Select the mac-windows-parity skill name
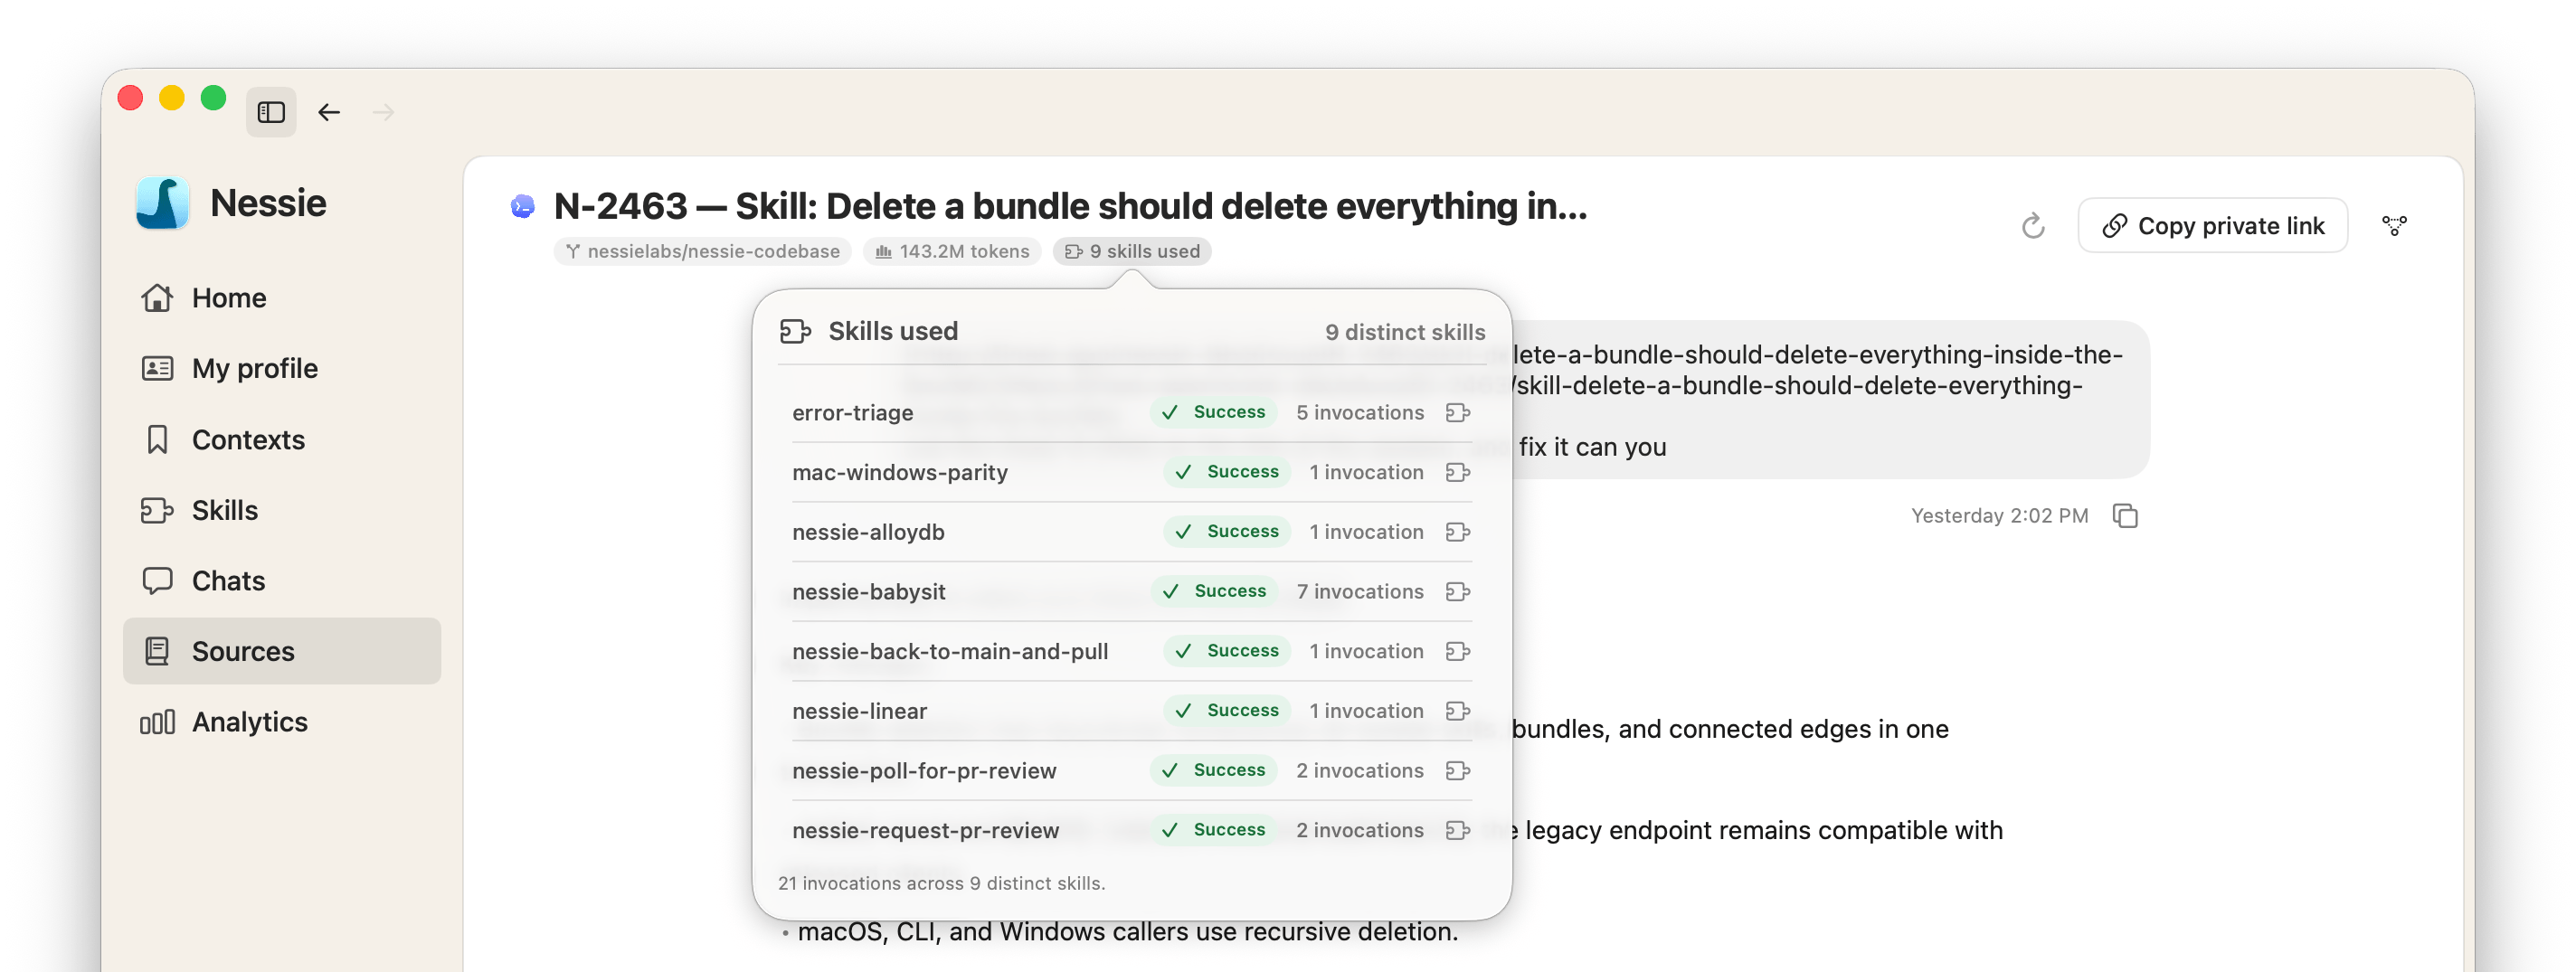Image resolution: width=2576 pixels, height=972 pixels. [x=900, y=472]
